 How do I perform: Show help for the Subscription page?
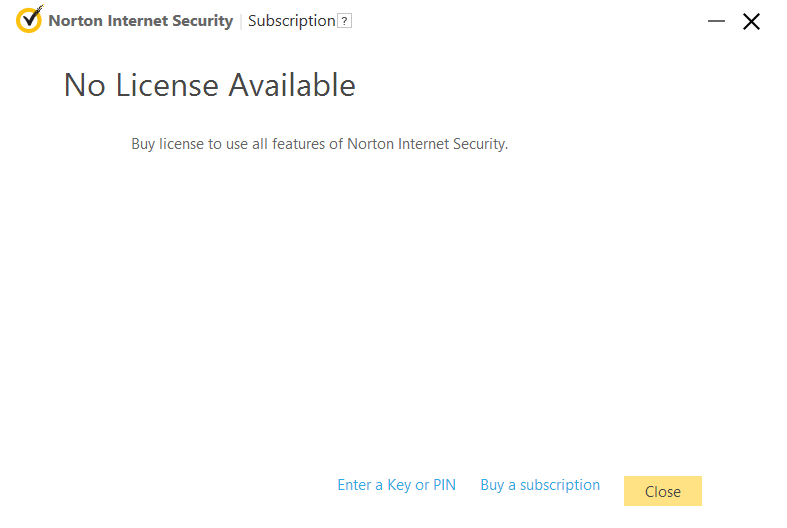tap(344, 21)
